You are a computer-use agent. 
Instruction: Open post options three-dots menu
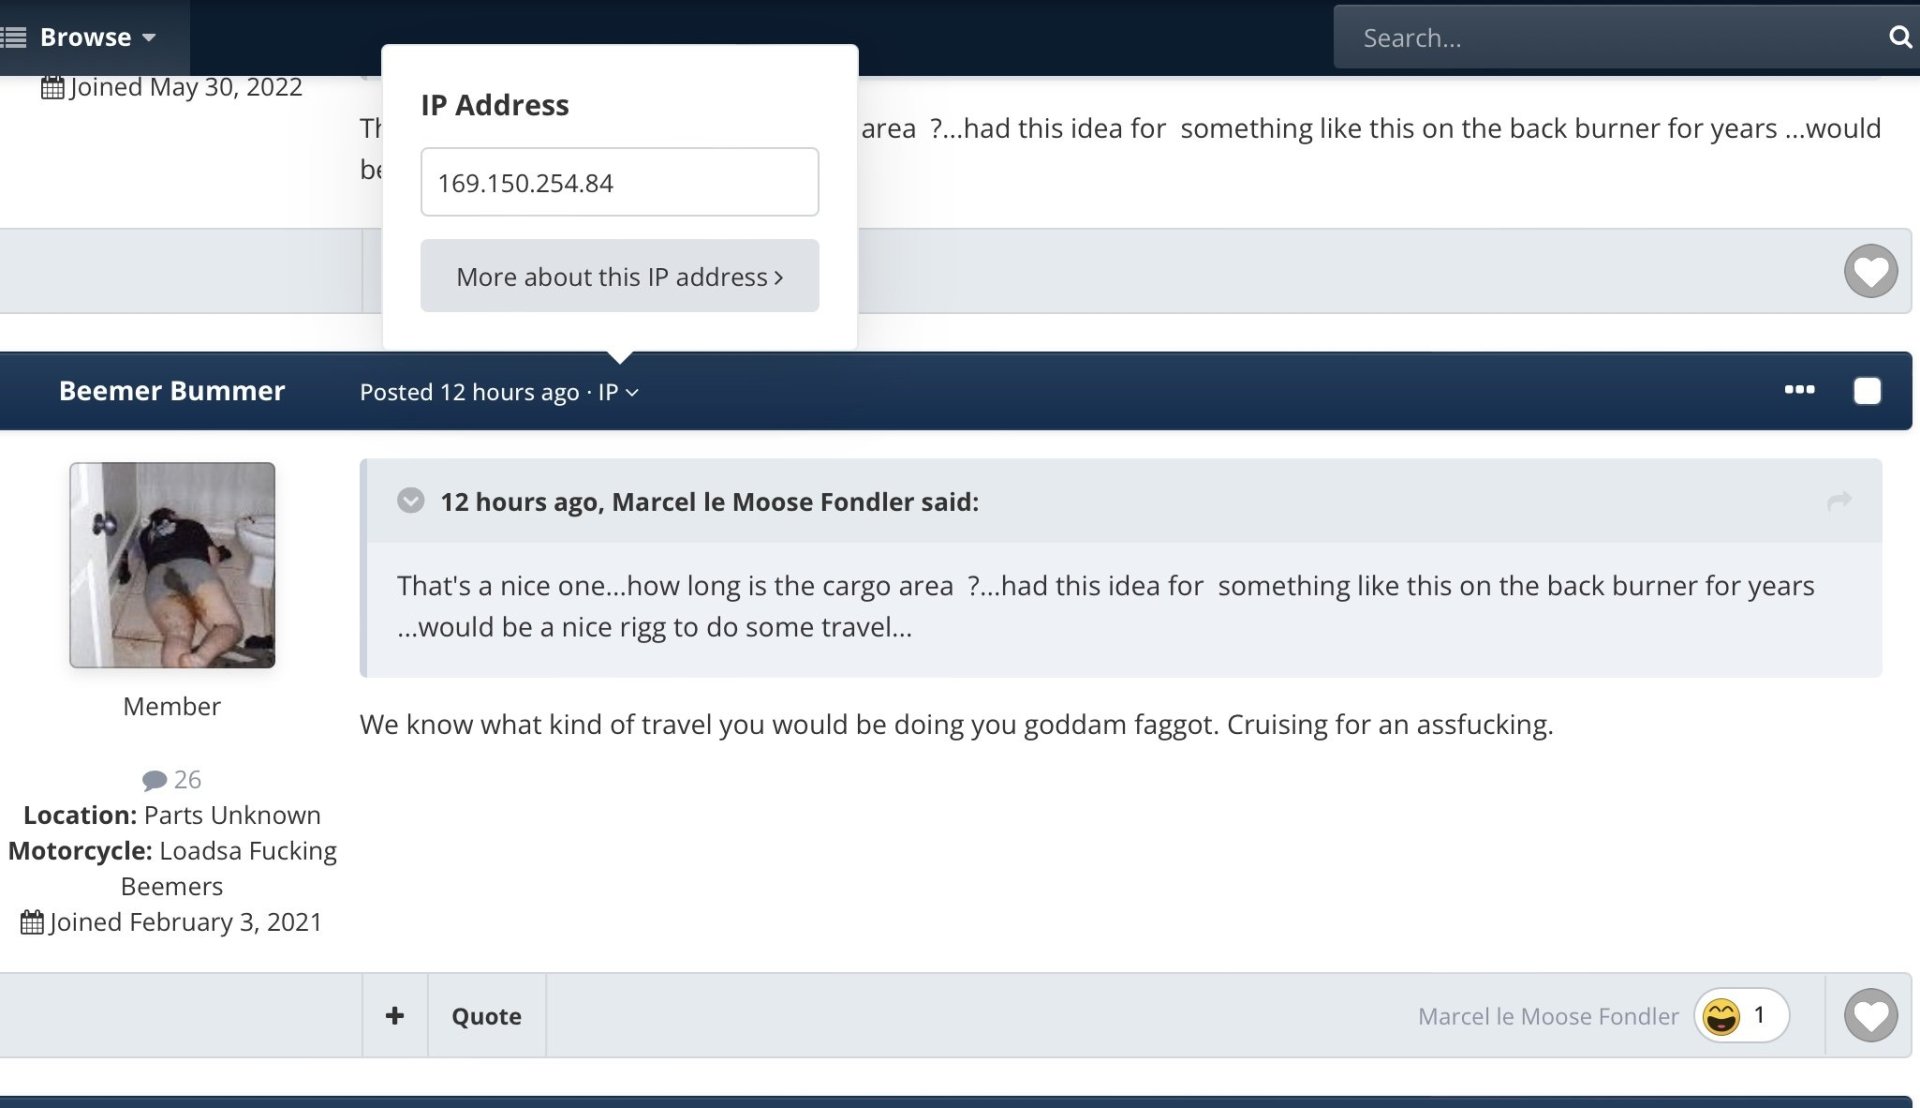point(1799,390)
